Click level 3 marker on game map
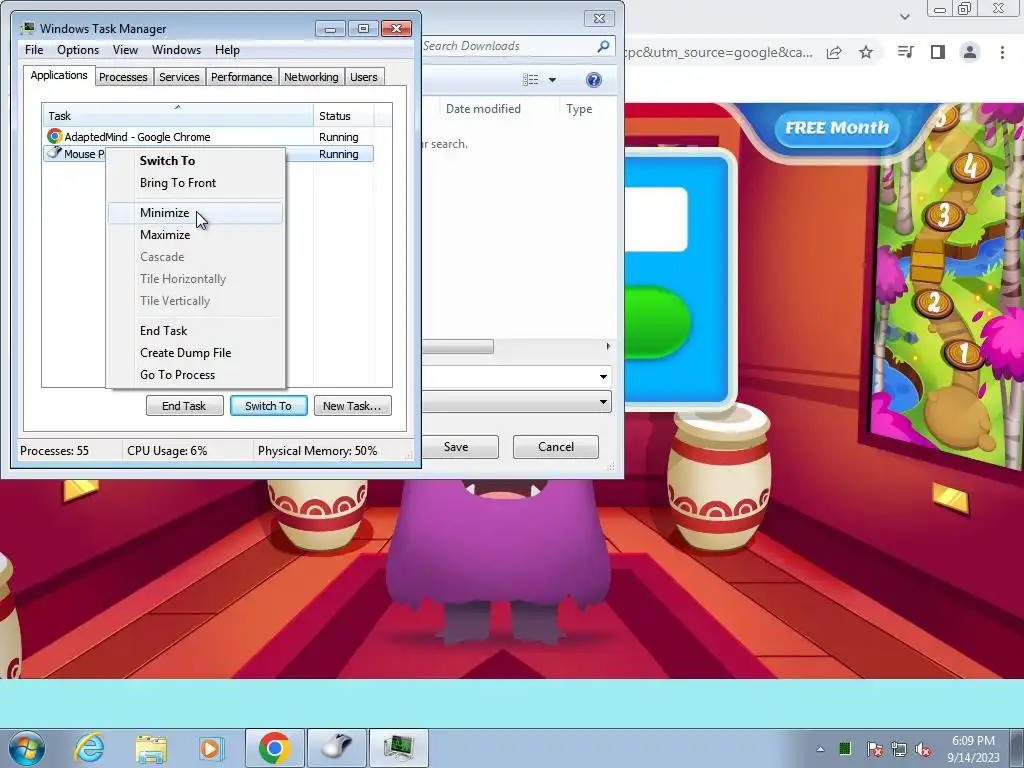Viewport: 1024px width, 768px height. click(944, 215)
